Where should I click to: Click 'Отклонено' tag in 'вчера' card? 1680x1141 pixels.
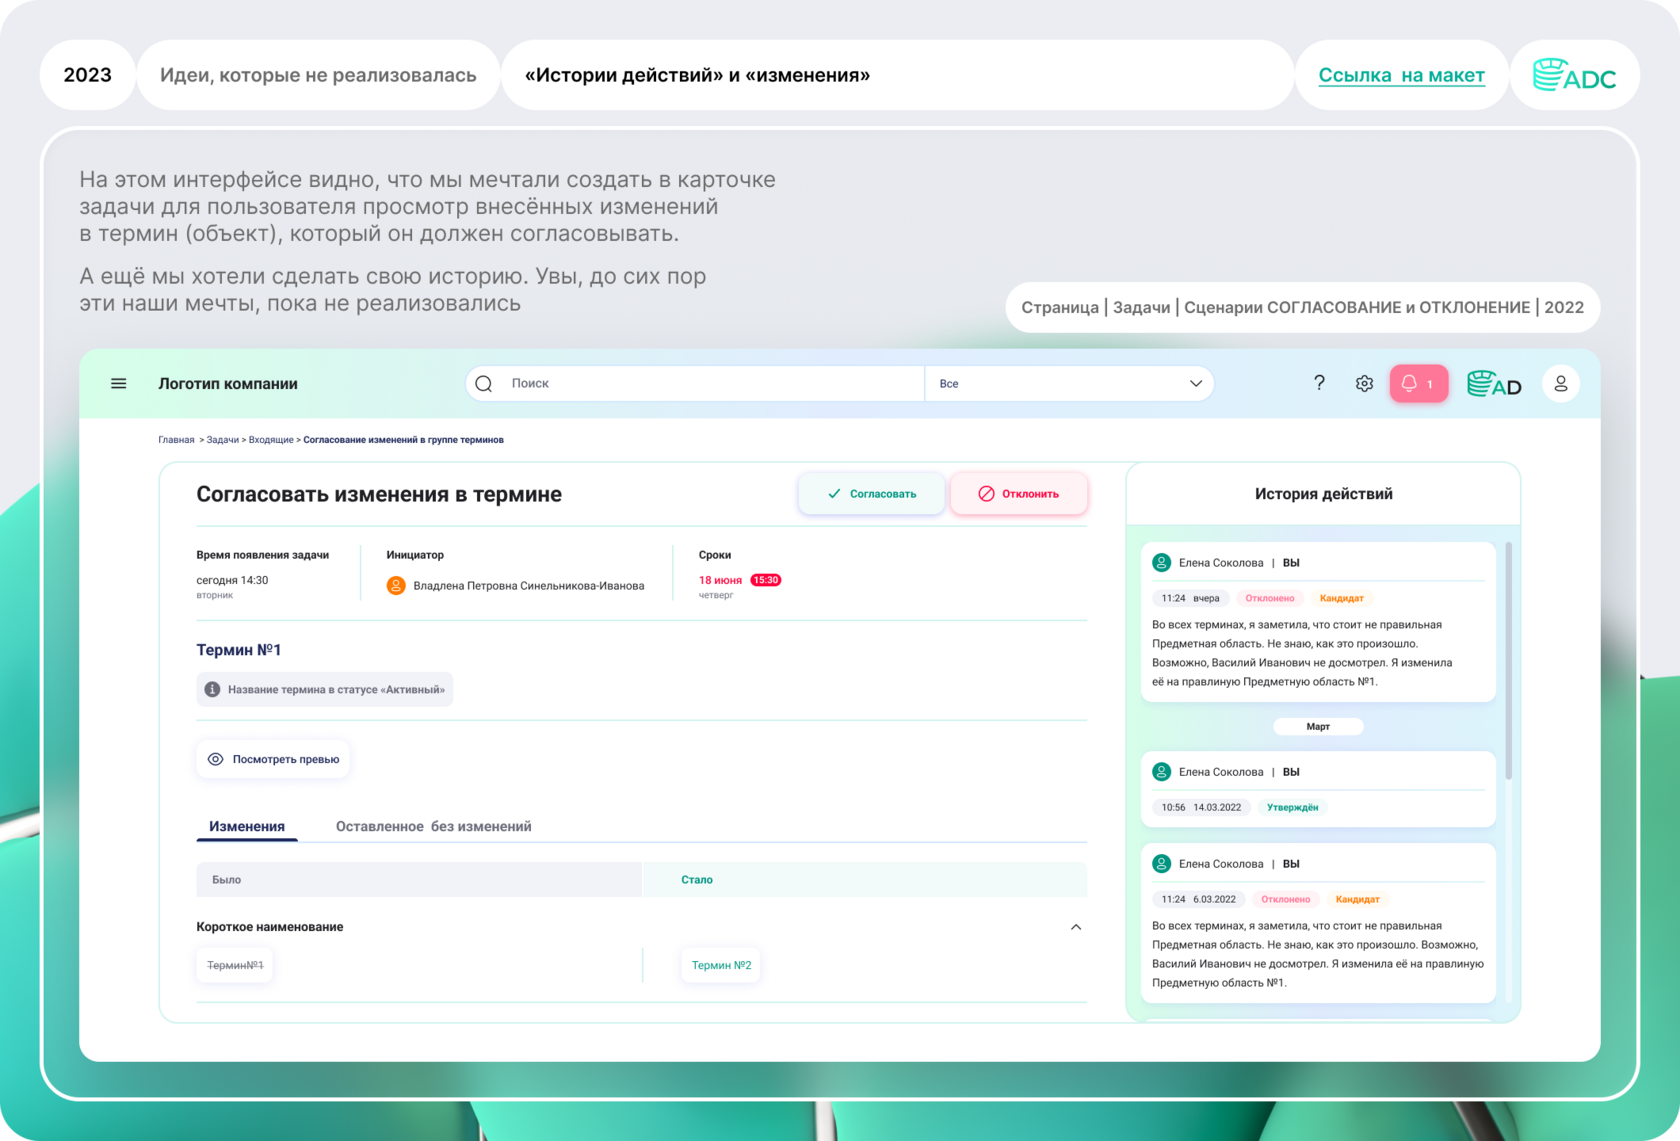pos(1269,599)
